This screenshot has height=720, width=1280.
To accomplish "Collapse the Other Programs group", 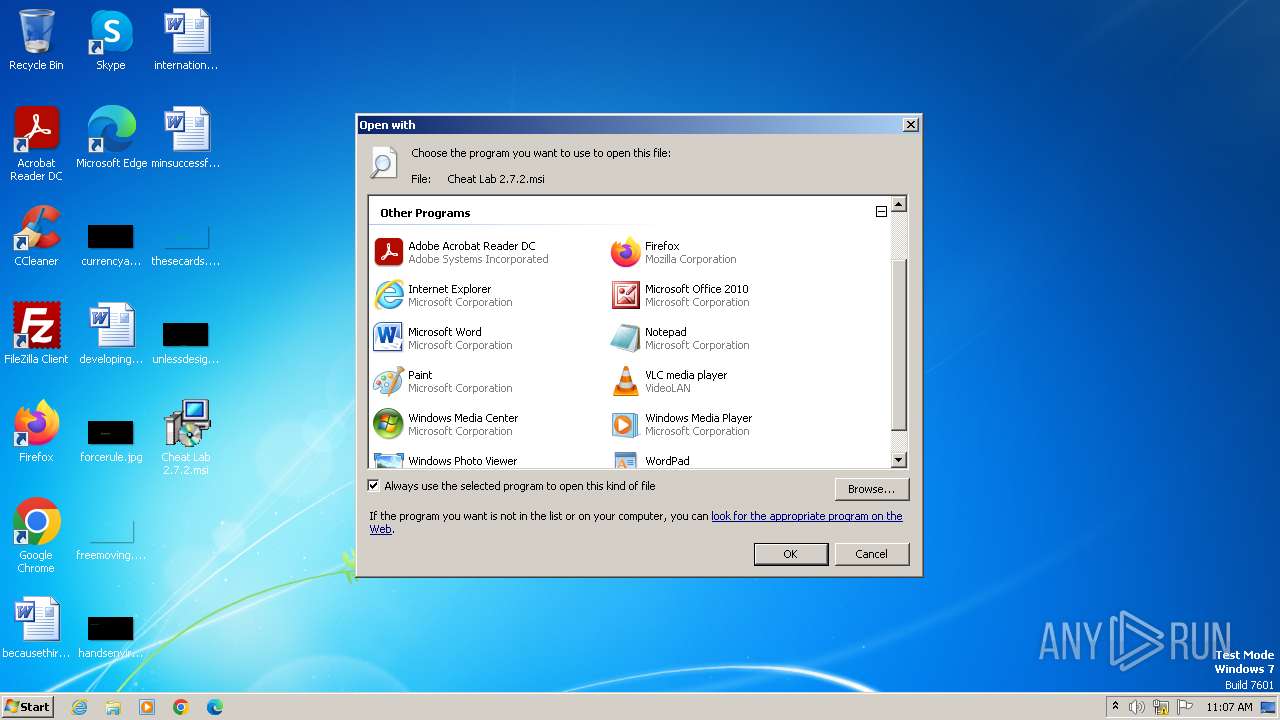I will click(x=881, y=212).
